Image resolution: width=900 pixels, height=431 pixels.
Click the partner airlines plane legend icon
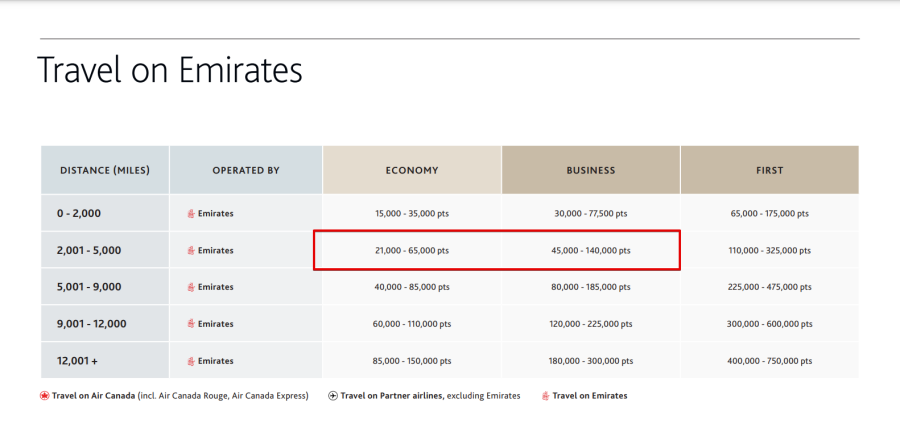coord(333,395)
